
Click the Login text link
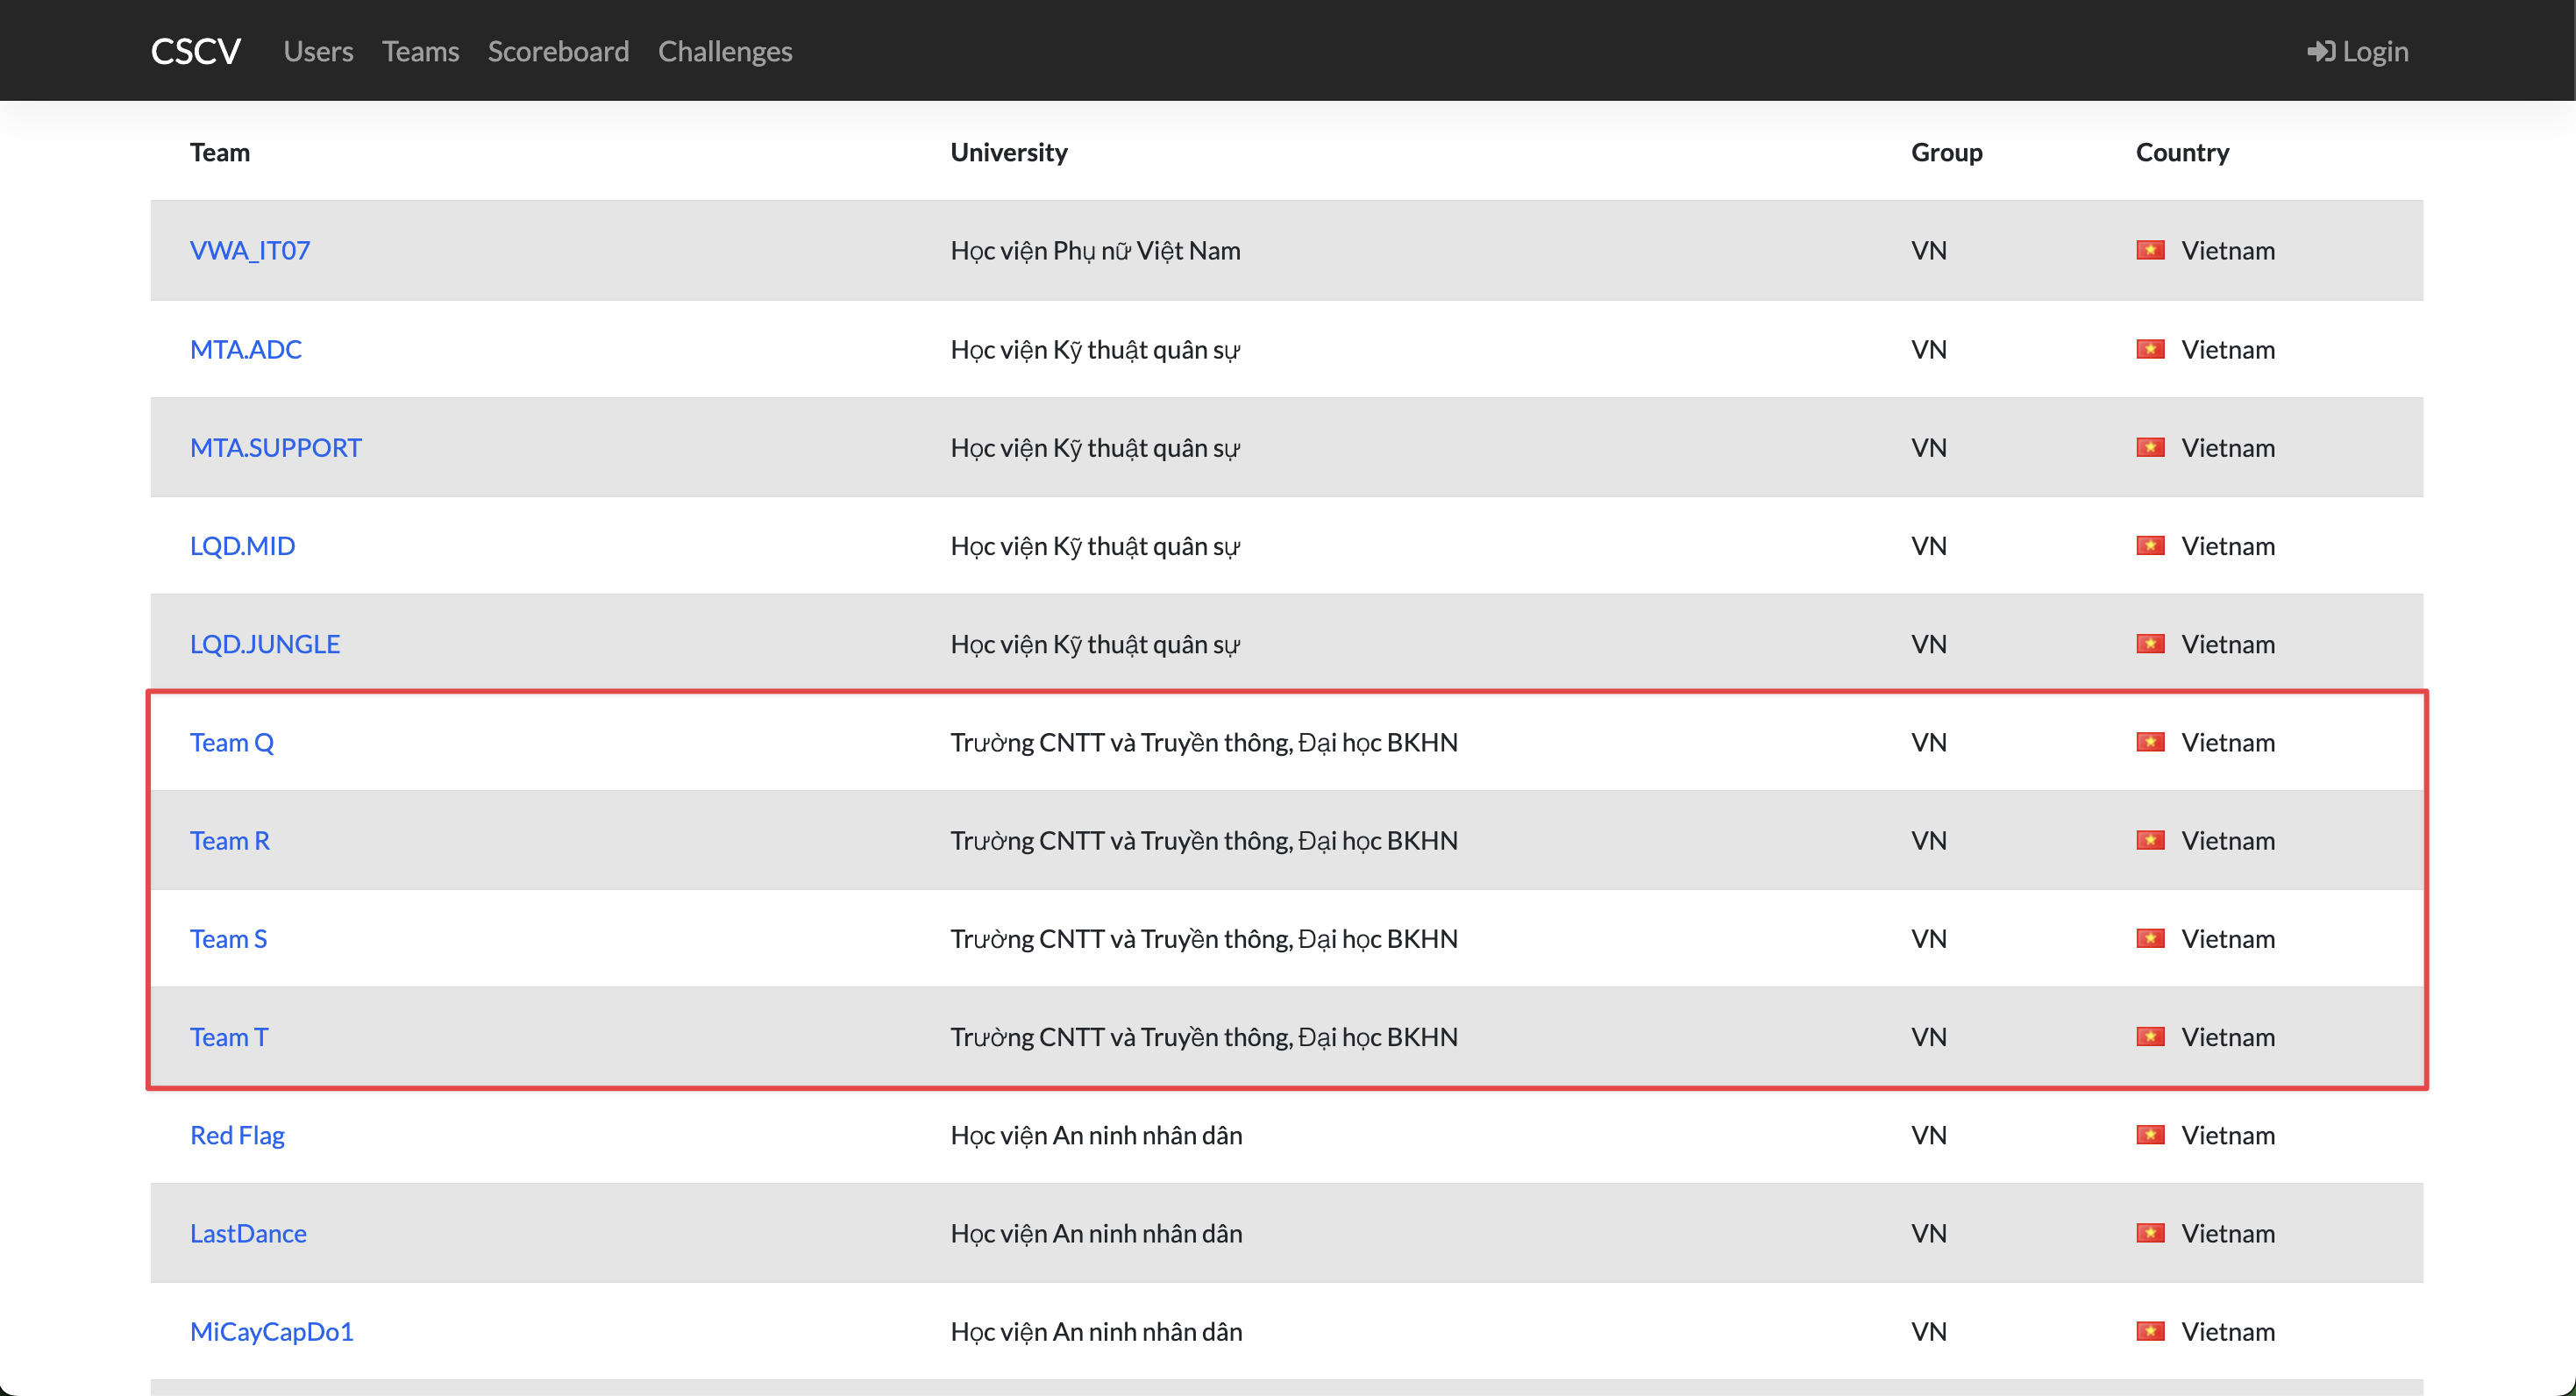coord(2374,51)
